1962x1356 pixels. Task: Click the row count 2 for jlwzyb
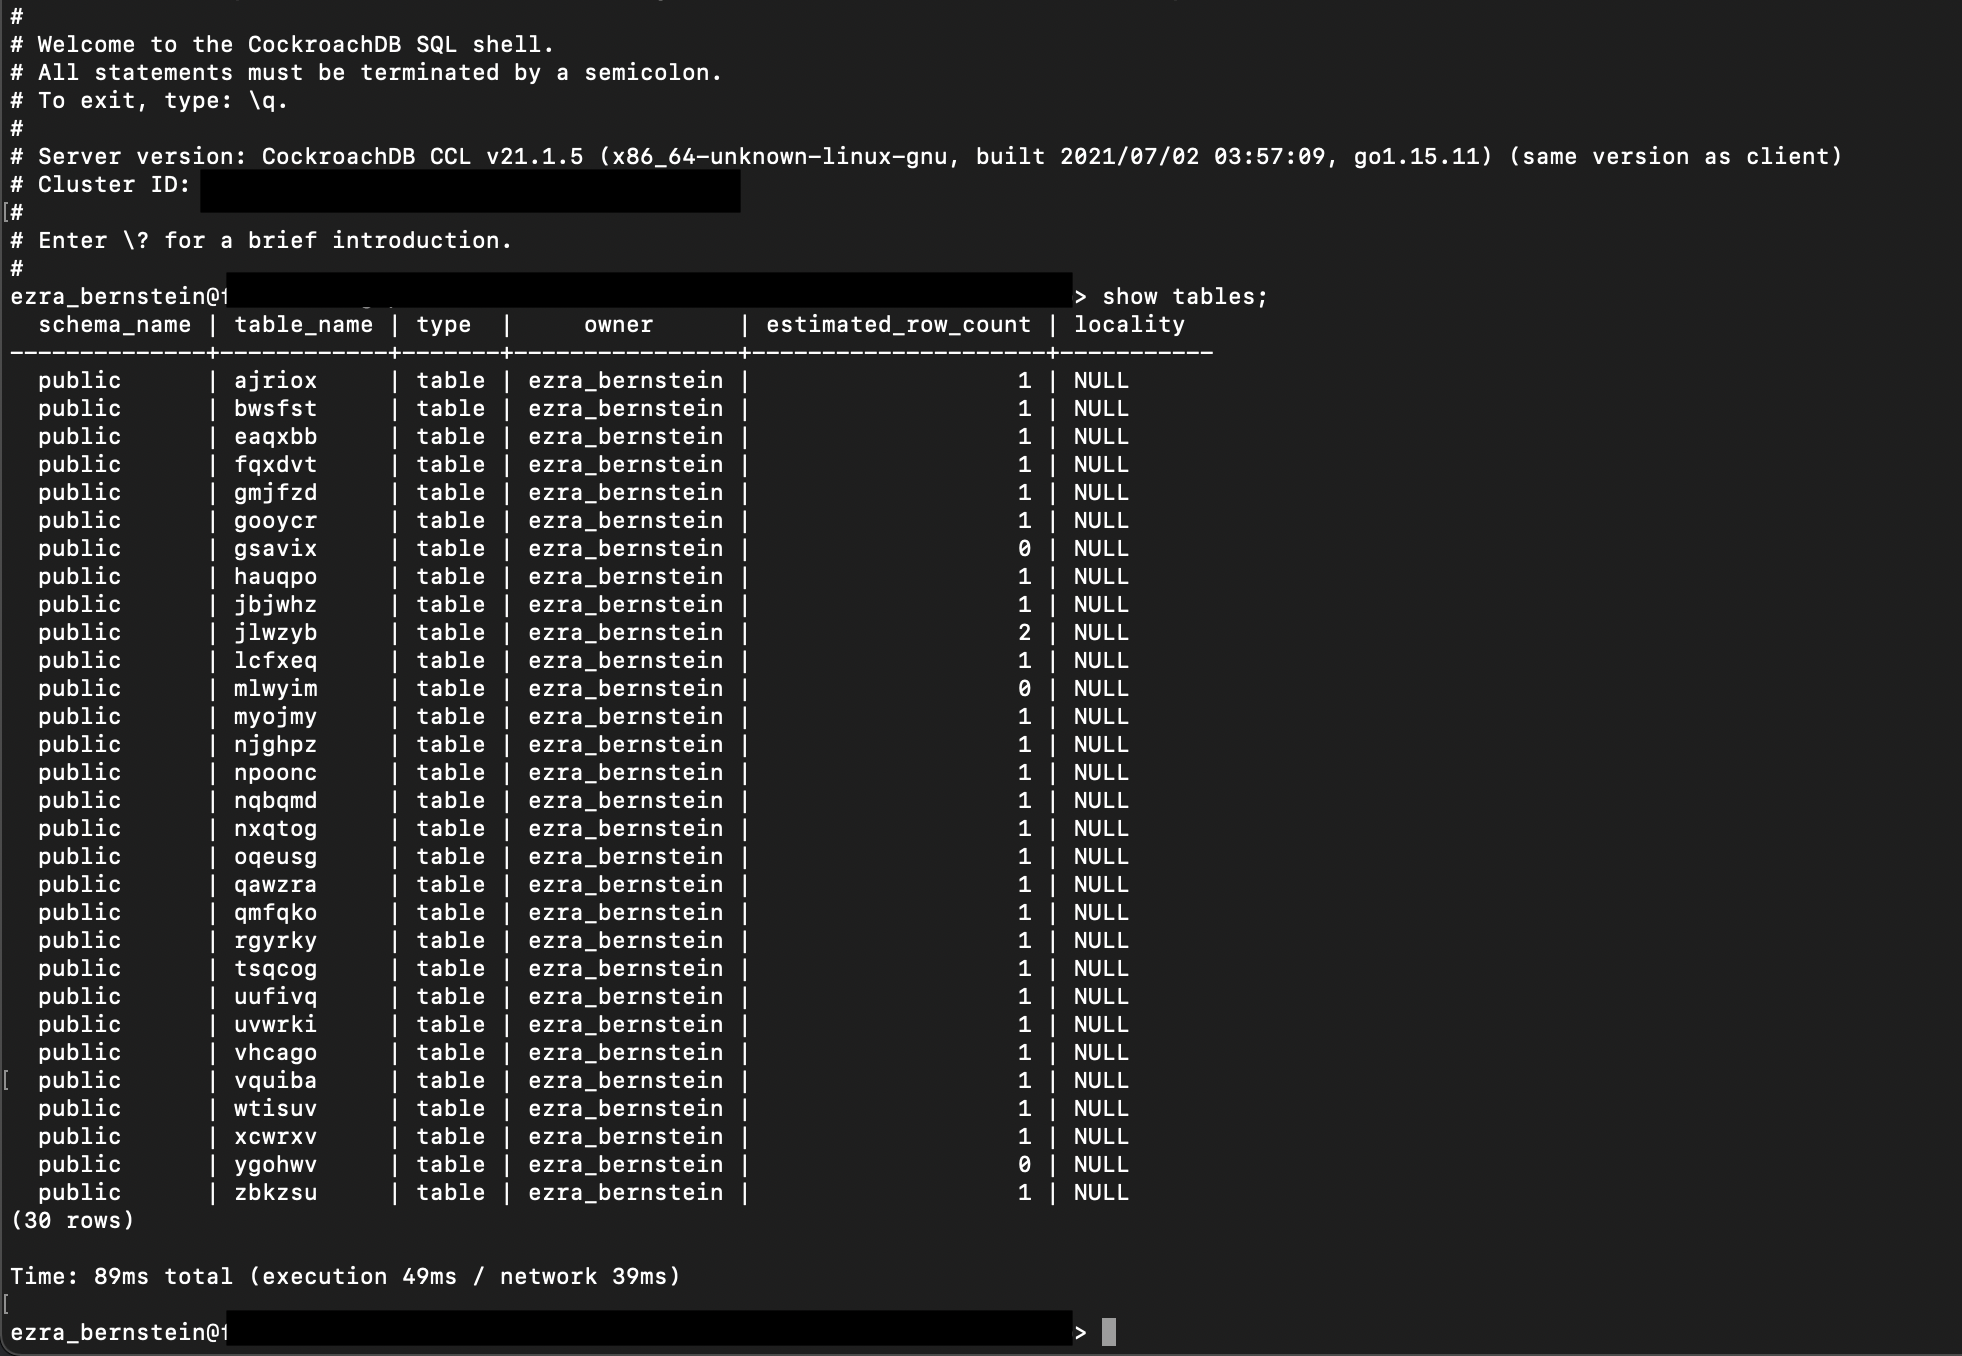click(1024, 633)
